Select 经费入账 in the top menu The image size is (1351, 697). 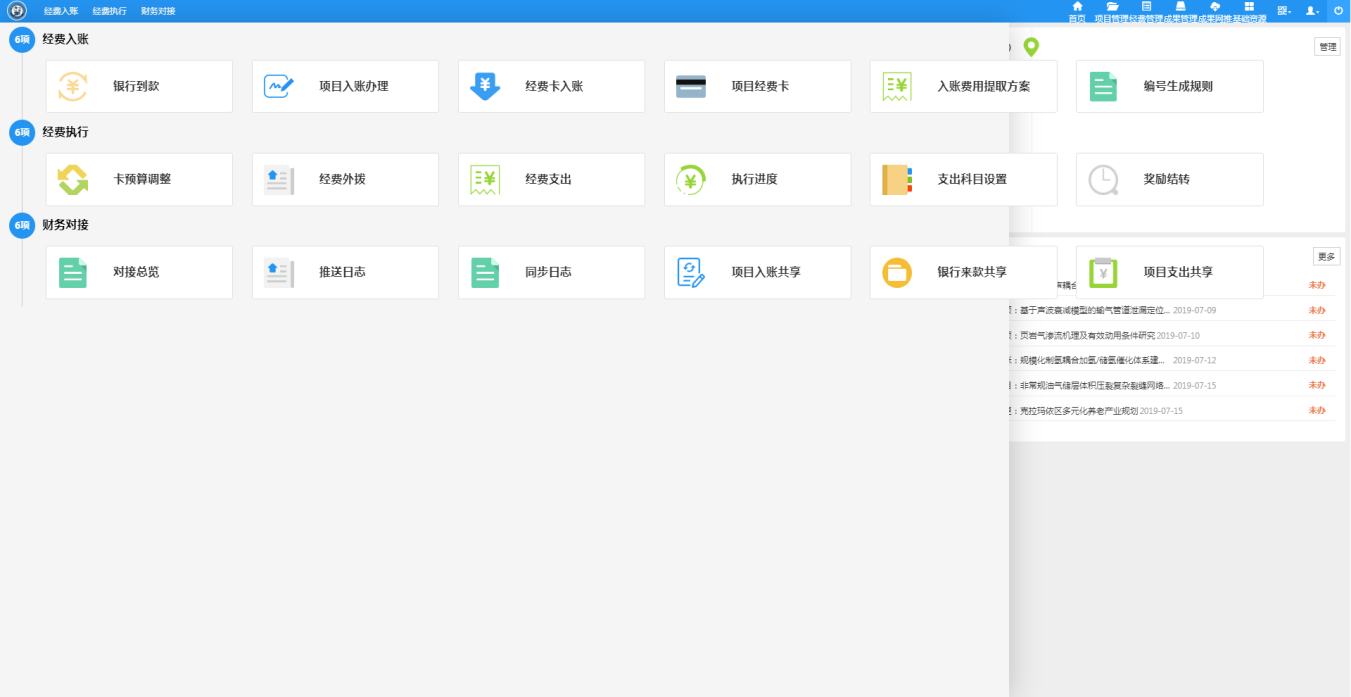point(61,11)
